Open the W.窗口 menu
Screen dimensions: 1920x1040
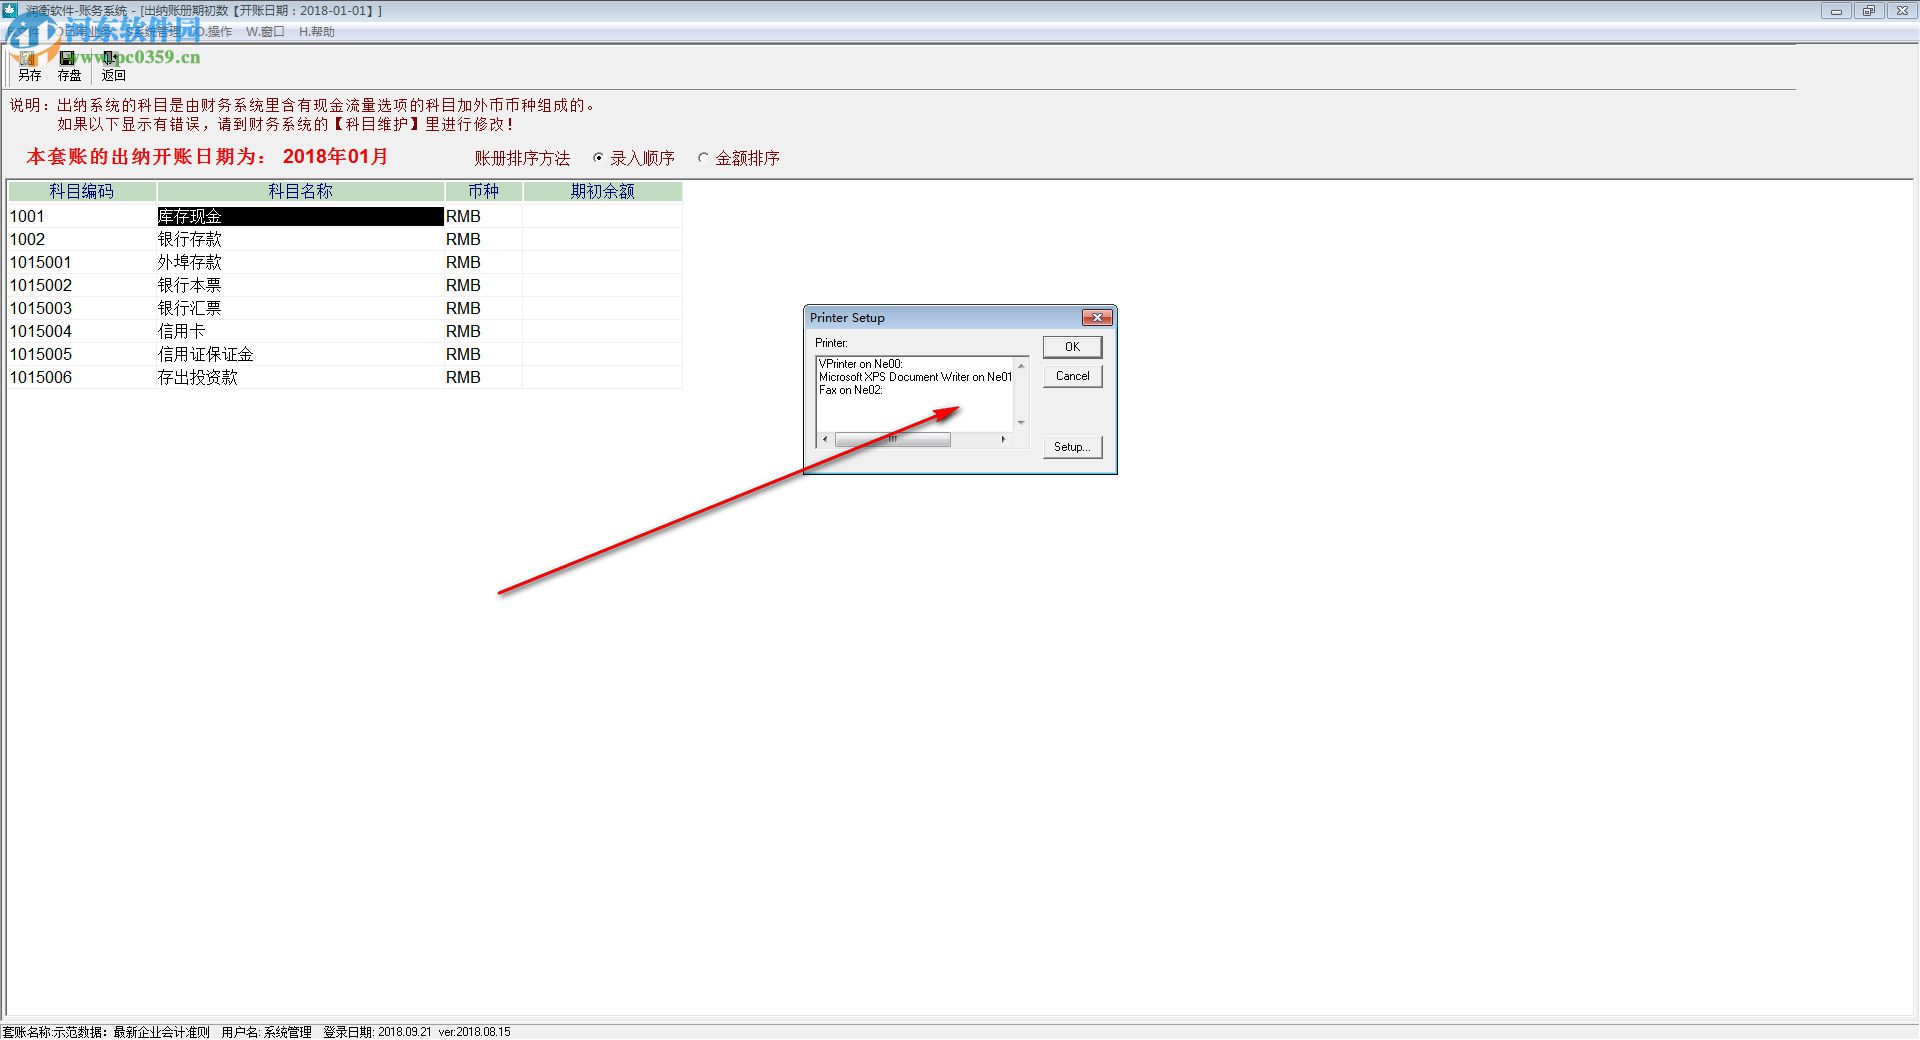[265, 32]
